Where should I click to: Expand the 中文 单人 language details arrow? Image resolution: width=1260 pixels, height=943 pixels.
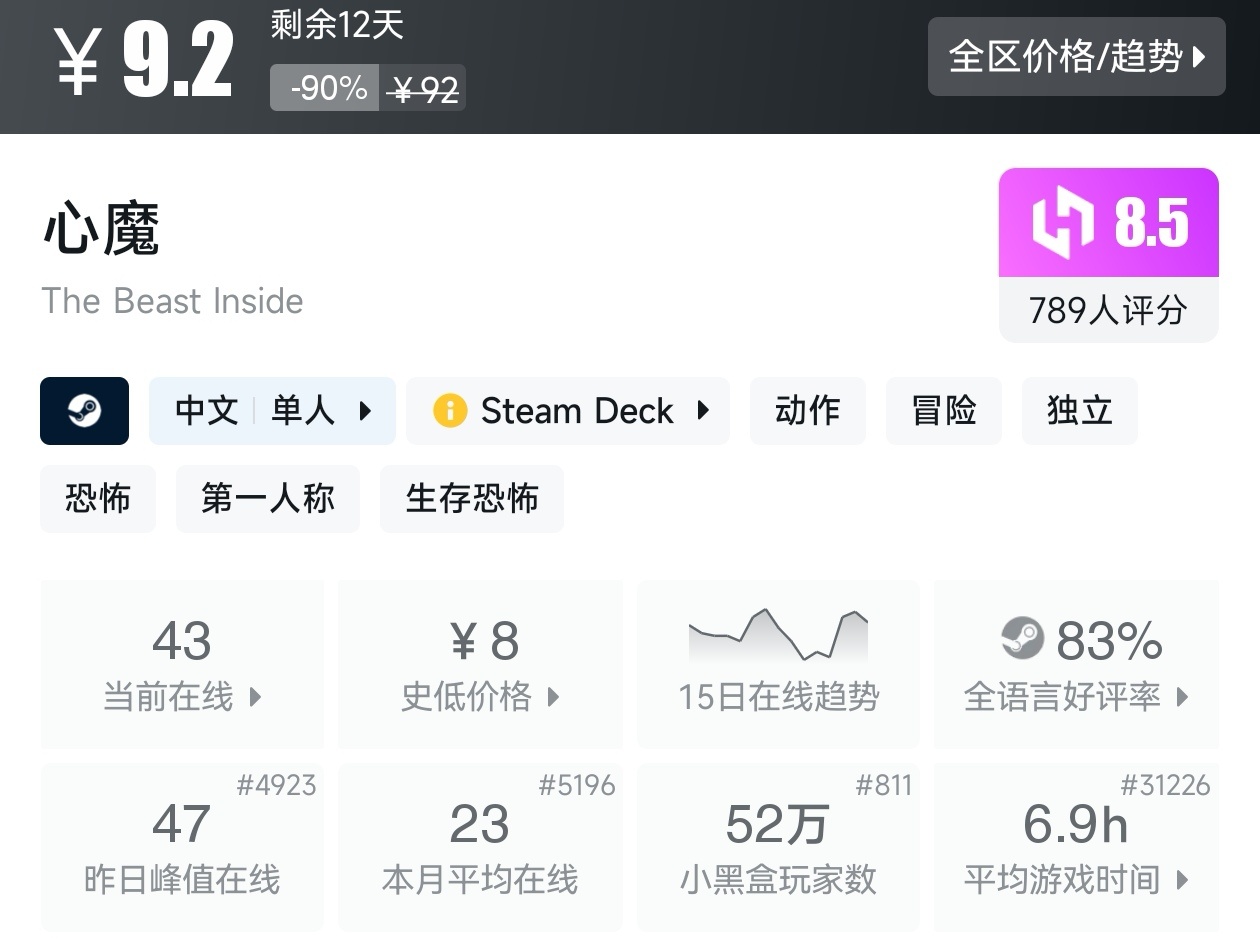[365, 411]
